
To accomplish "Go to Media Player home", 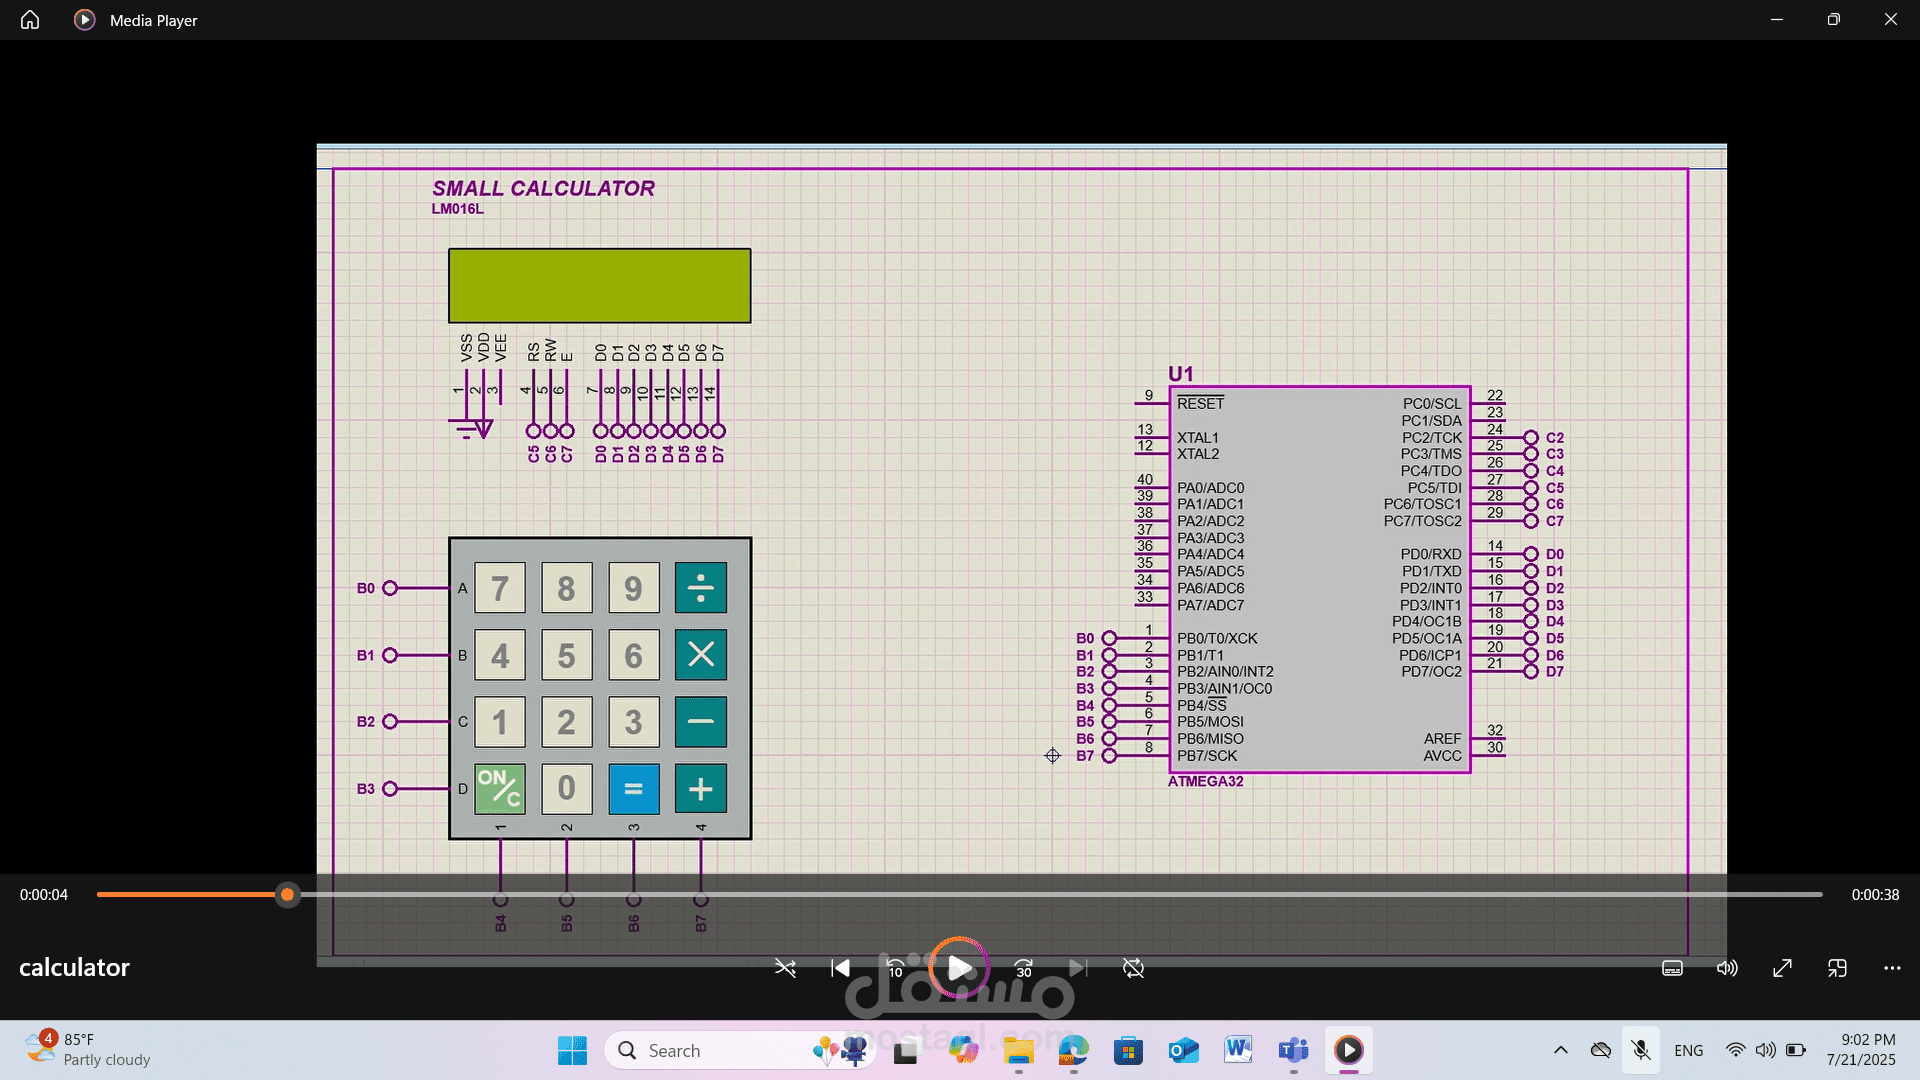I will [30, 20].
